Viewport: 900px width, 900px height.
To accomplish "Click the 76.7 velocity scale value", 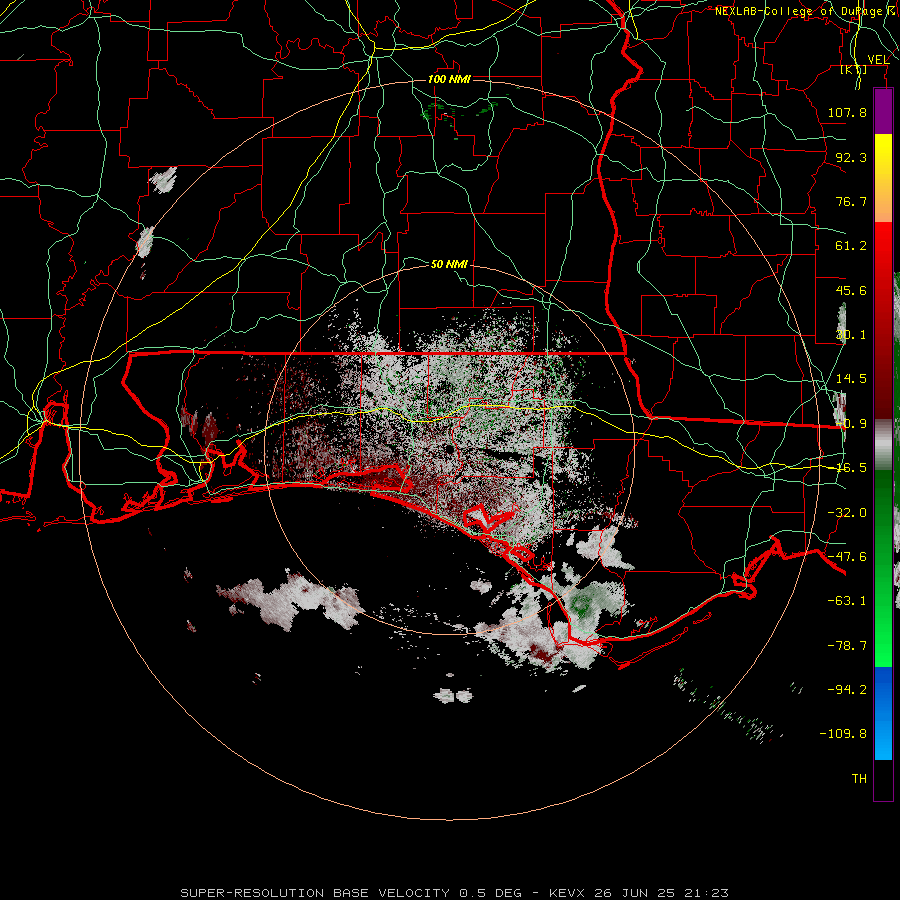I will pyautogui.click(x=851, y=201).
